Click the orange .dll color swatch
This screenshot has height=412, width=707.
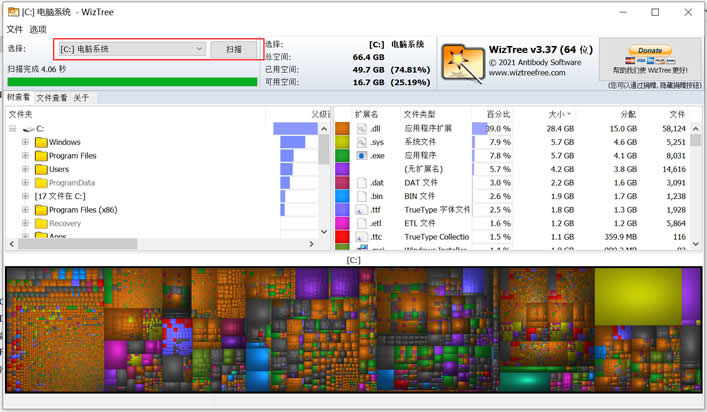(342, 129)
